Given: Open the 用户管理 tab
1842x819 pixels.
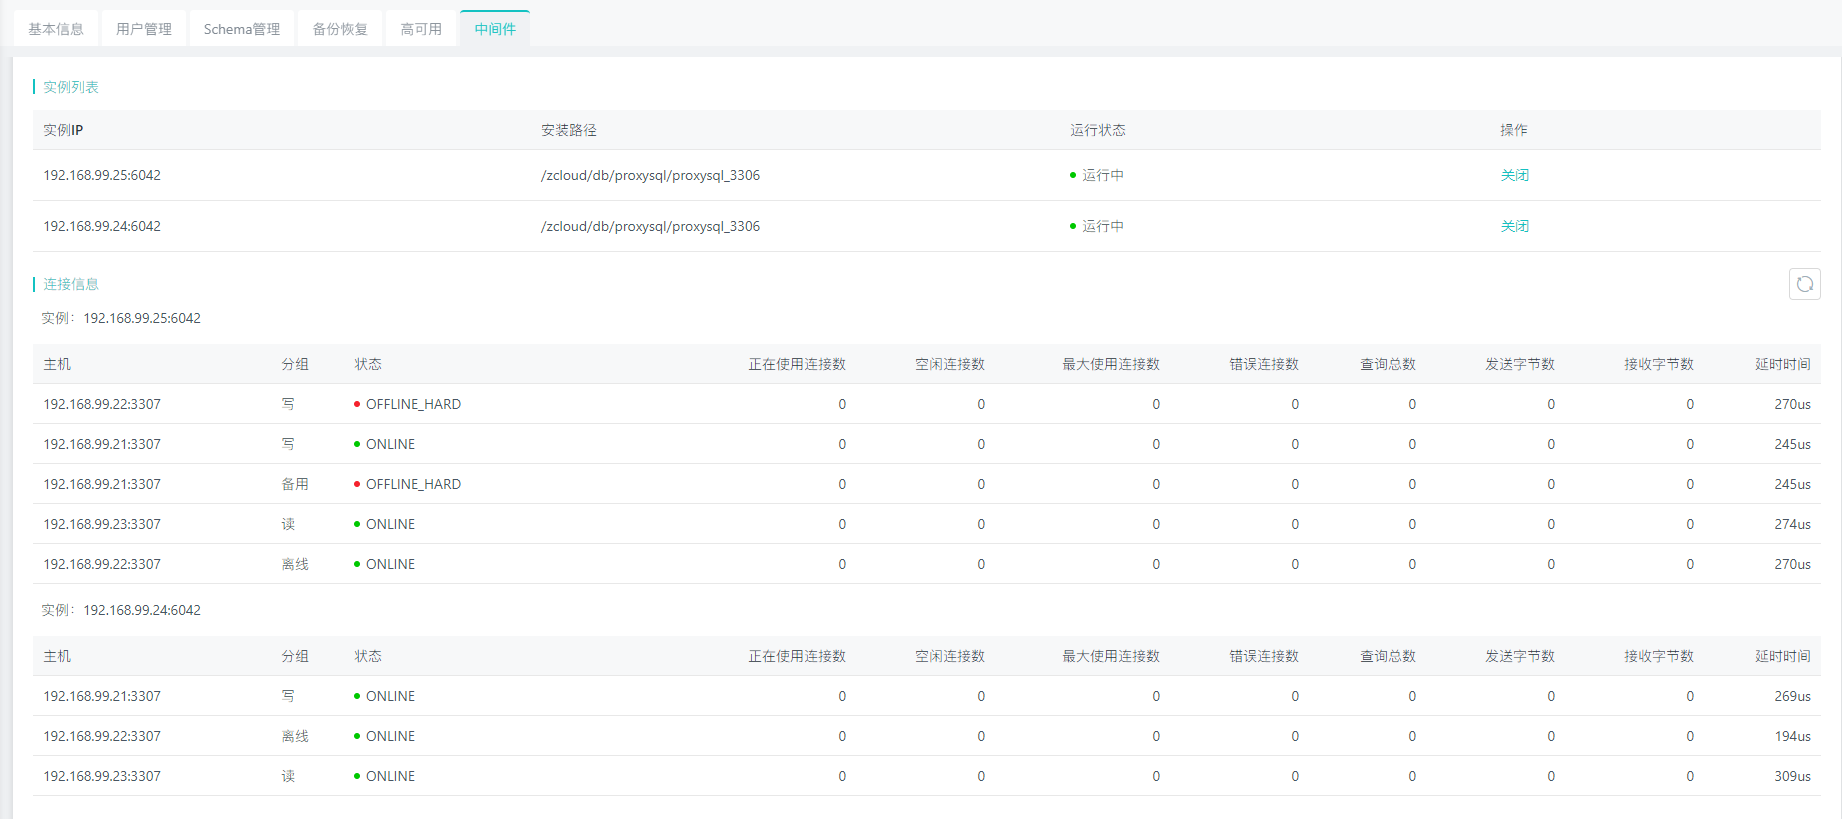Looking at the screenshot, I should 144,29.
